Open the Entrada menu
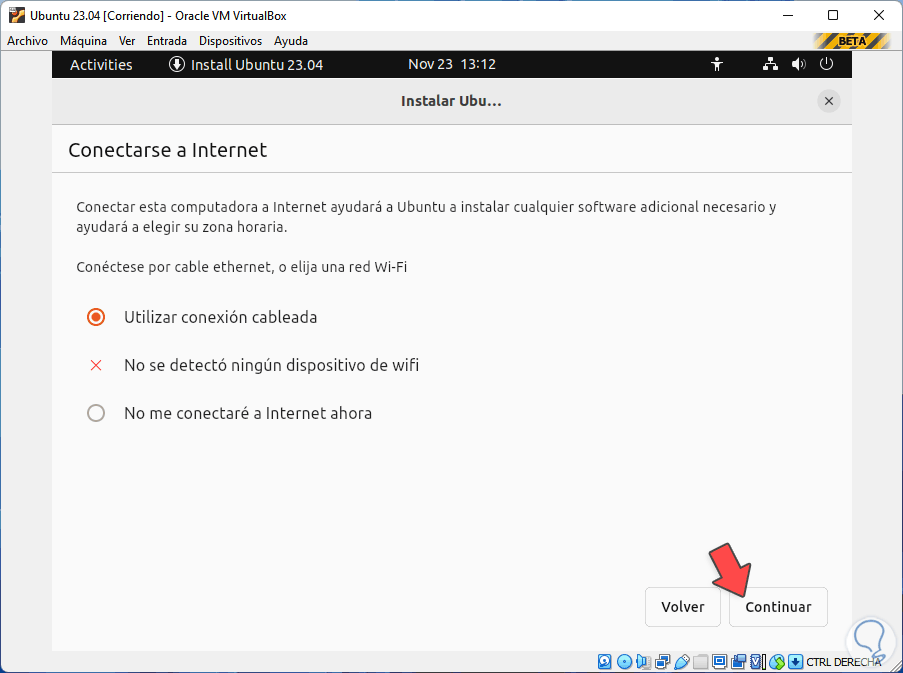 [166, 41]
